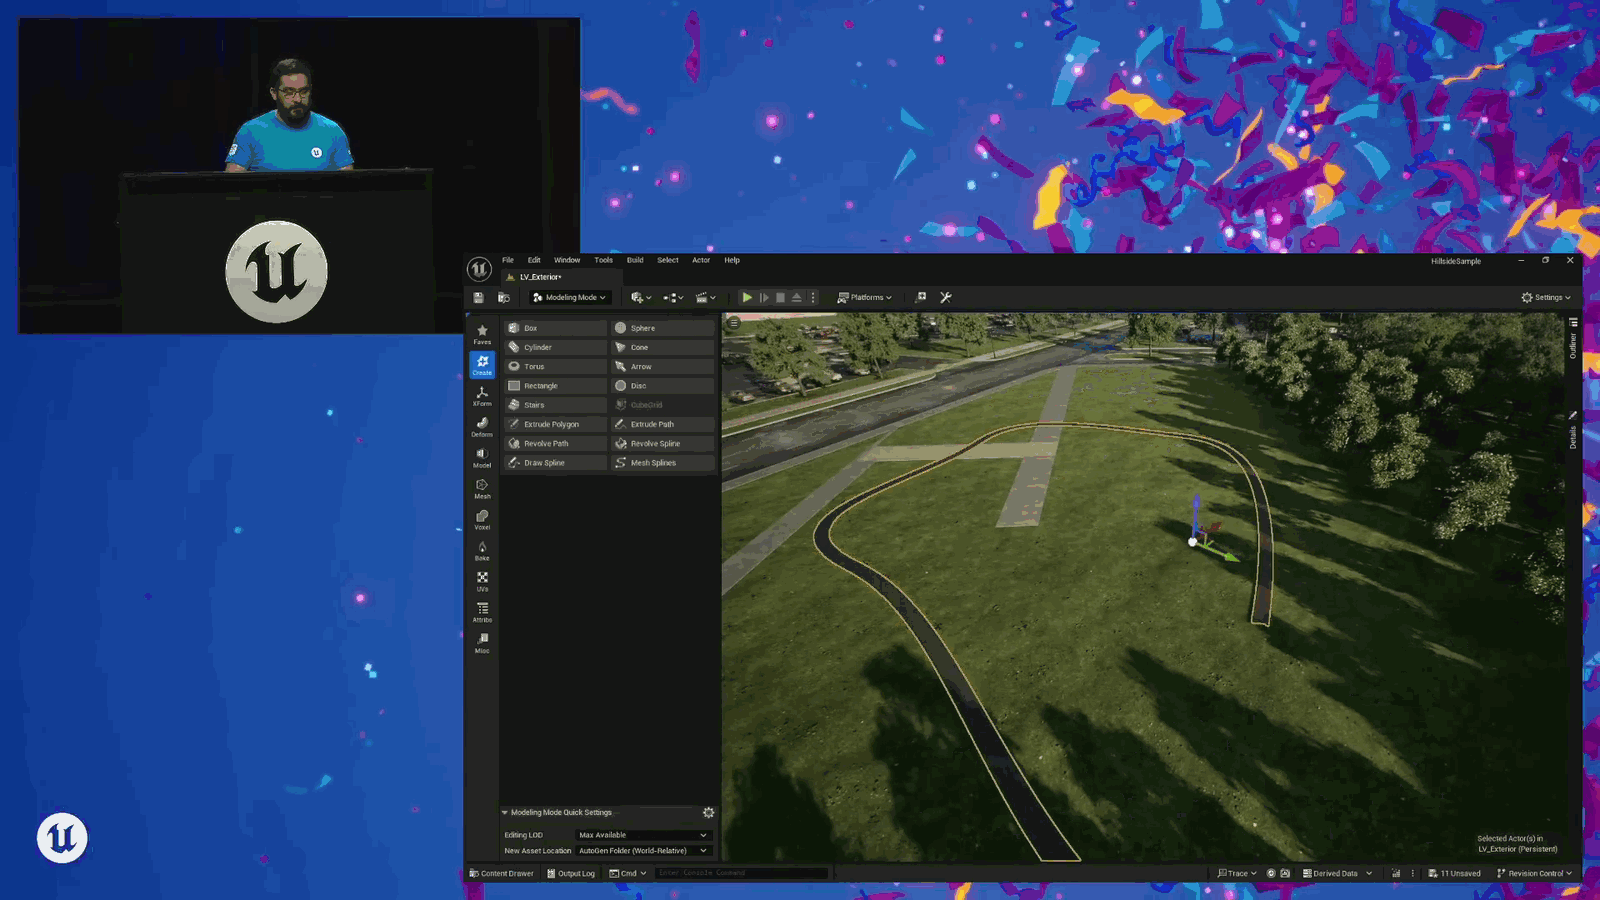Image resolution: width=1600 pixels, height=900 pixels.
Task: Click the 11 Unsaved indicator
Action: [1454, 873]
